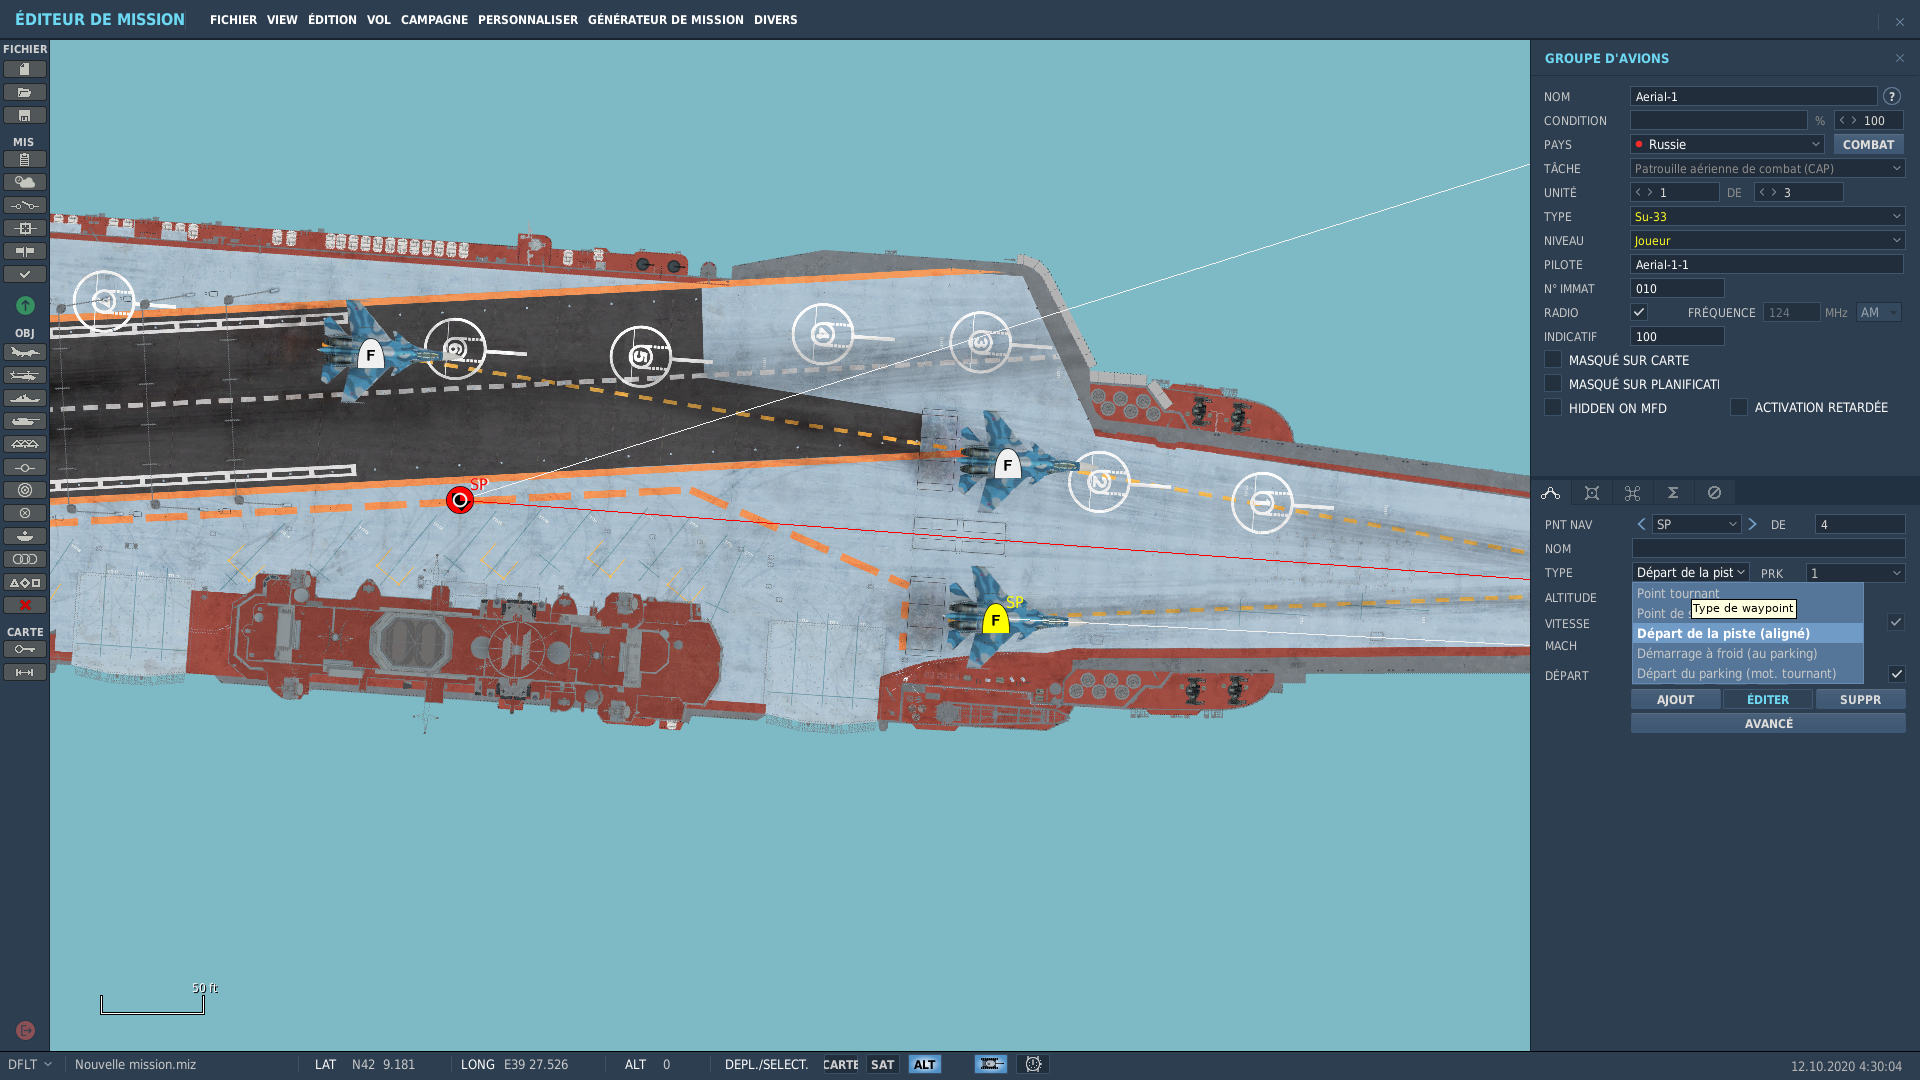
Task: Open the TYPE Su-33 aircraft dropdown
Action: pyautogui.click(x=1768, y=216)
